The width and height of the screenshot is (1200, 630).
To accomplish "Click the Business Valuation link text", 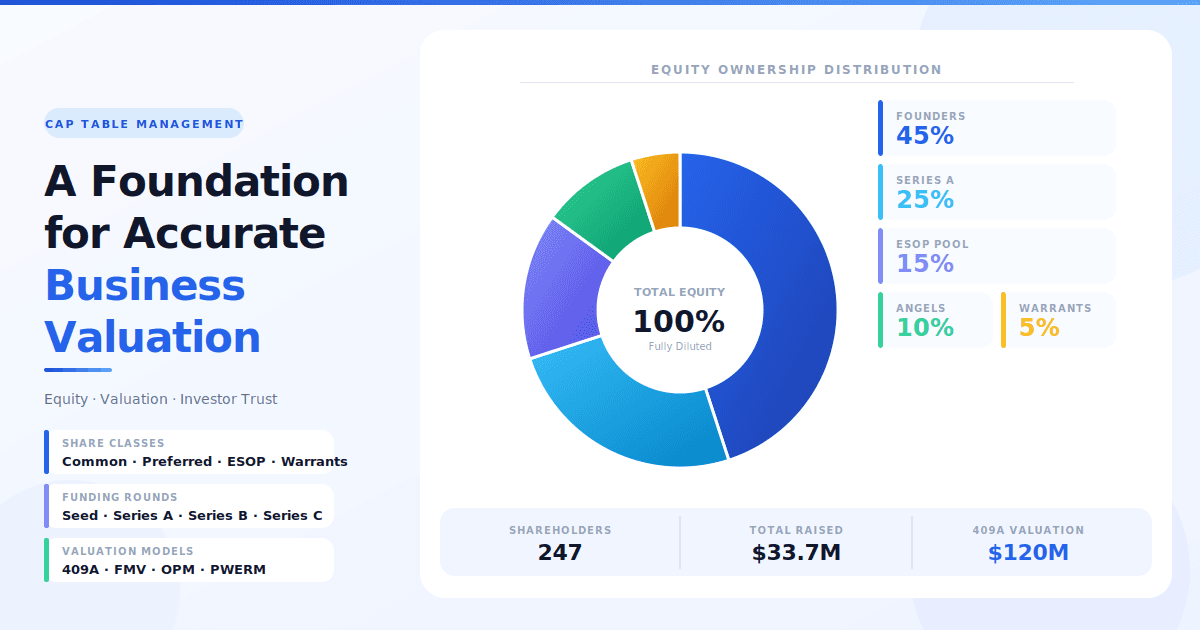I will tap(146, 310).
